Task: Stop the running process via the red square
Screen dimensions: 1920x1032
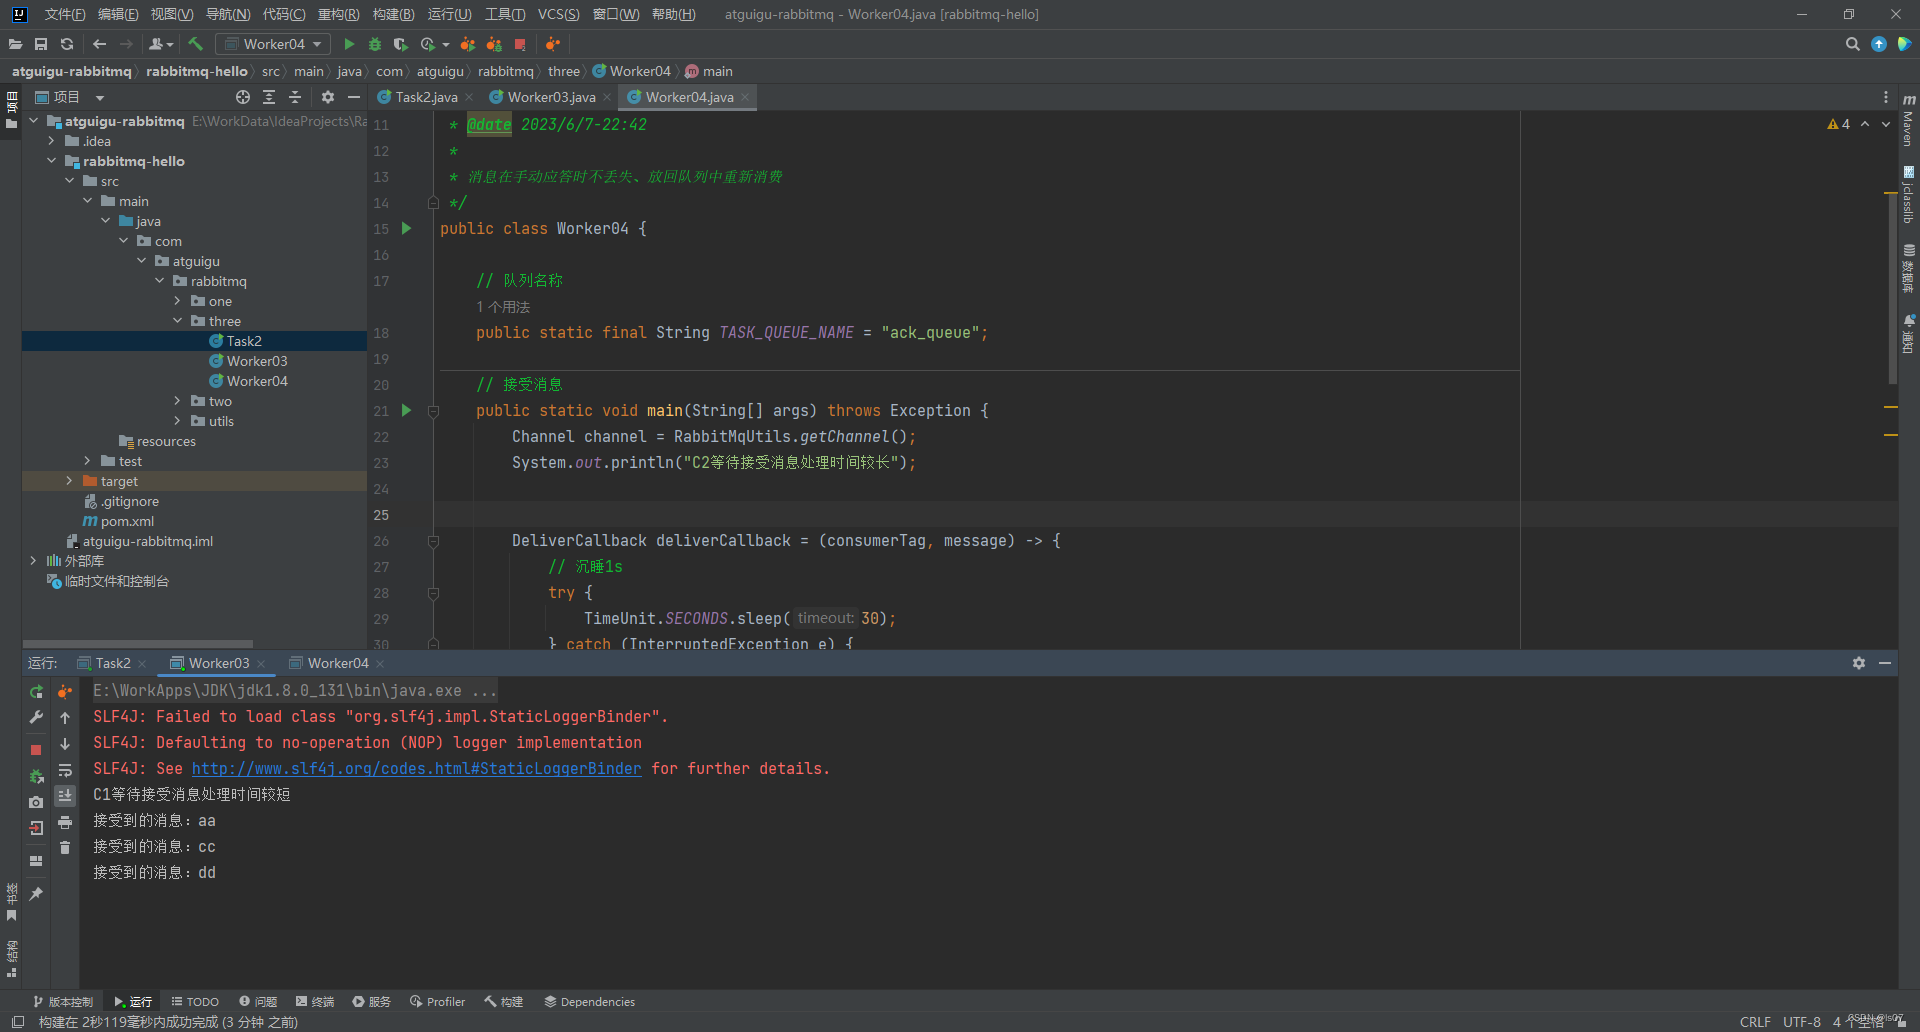Action: pos(520,44)
